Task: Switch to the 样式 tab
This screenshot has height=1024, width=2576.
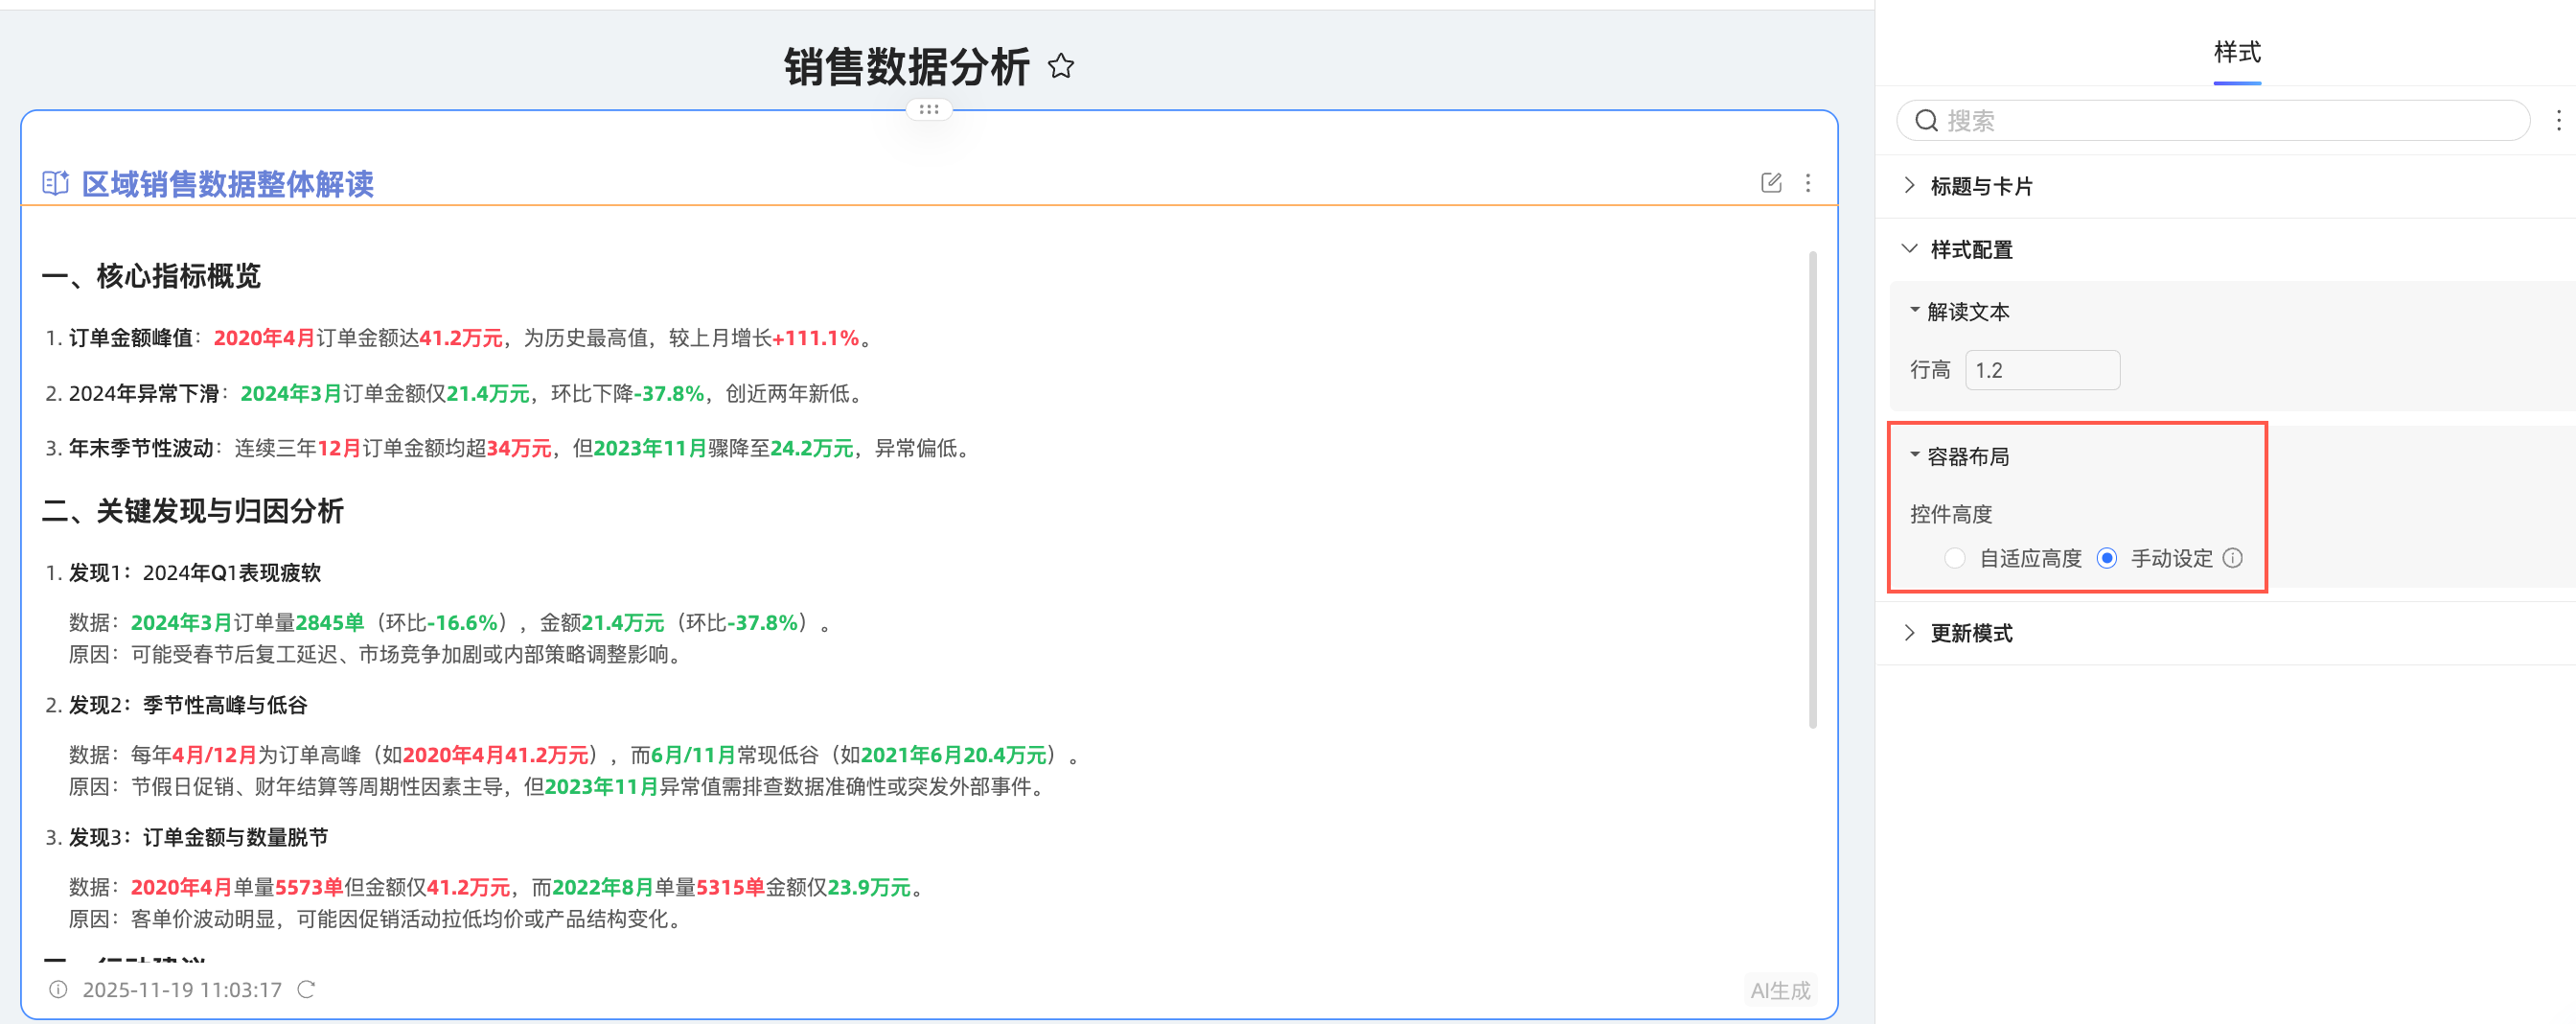Action: click(2237, 52)
